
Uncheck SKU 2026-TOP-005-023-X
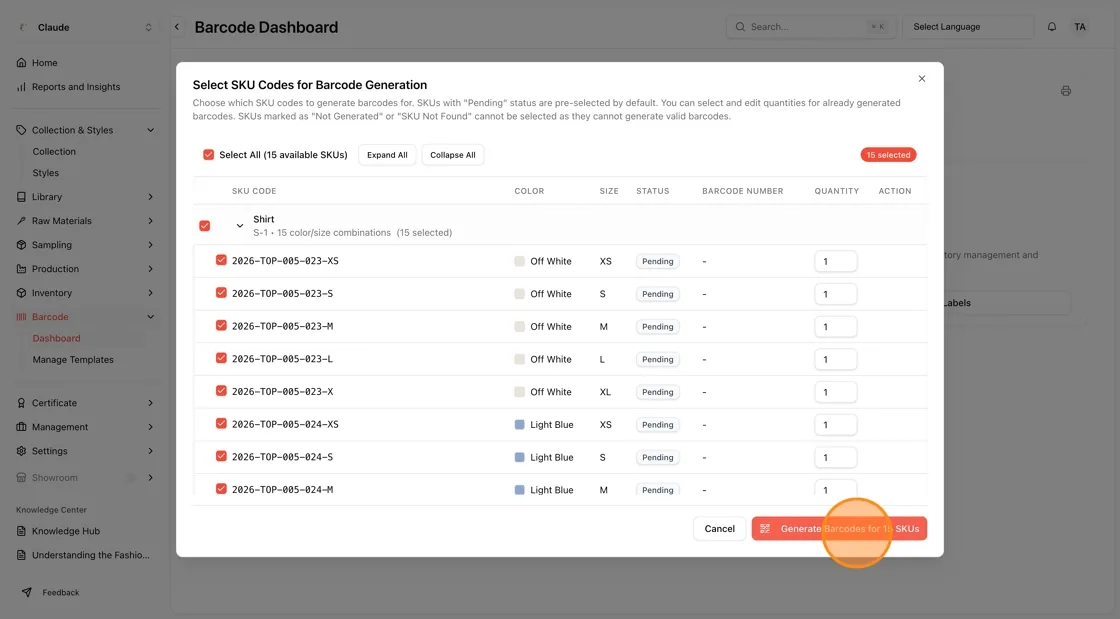pyautogui.click(x=221, y=391)
